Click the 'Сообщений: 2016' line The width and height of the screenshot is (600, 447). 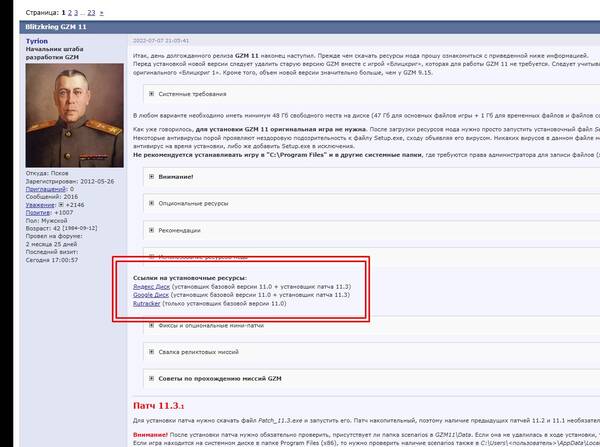pos(52,197)
